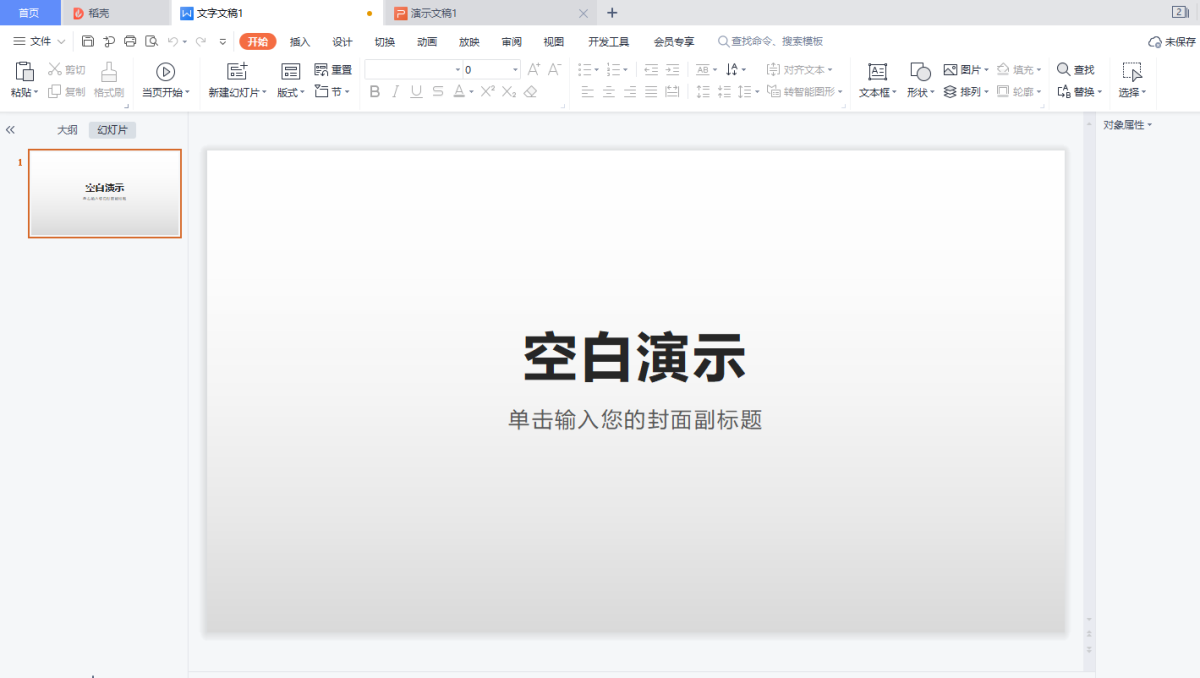Click the Print icon in quick access toolbar
The height and width of the screenshot is (678, 1200).
(x=130, y=41)
